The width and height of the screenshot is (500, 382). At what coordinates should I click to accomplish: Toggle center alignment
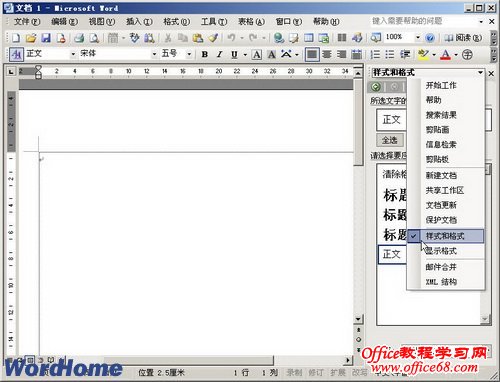pos(327,54)
